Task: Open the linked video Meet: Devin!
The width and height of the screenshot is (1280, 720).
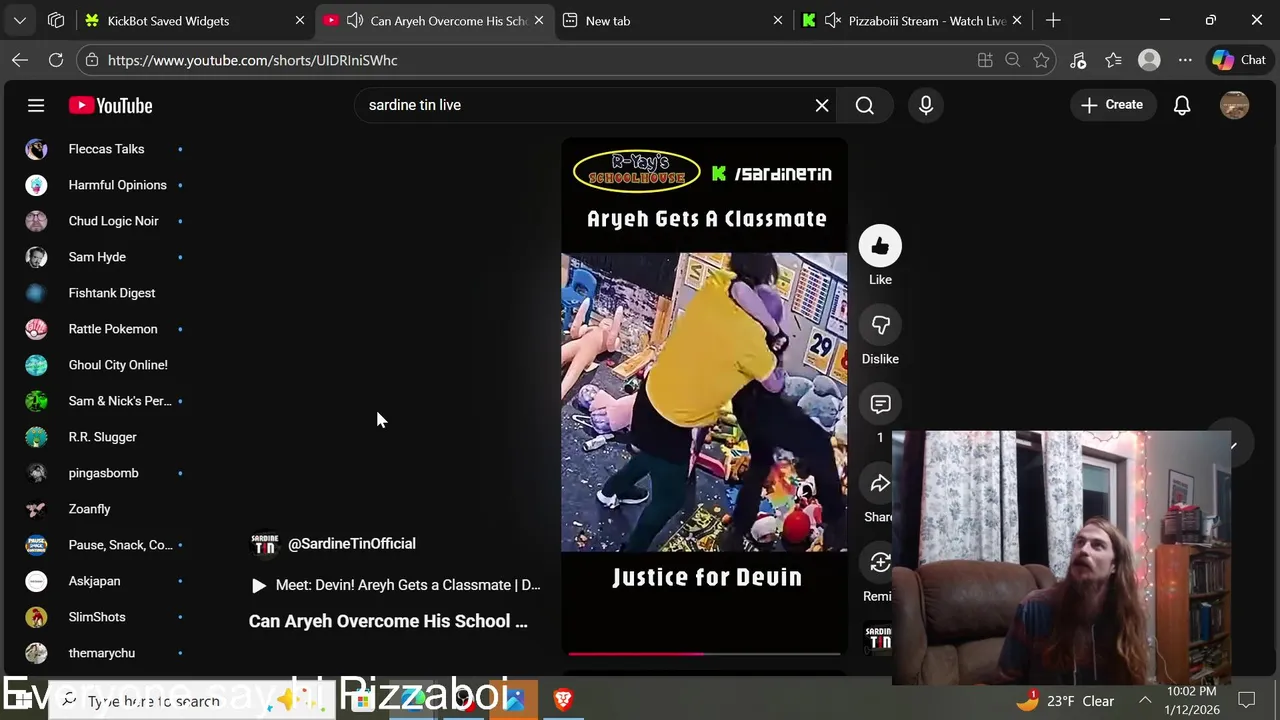Action: point(396,585)
